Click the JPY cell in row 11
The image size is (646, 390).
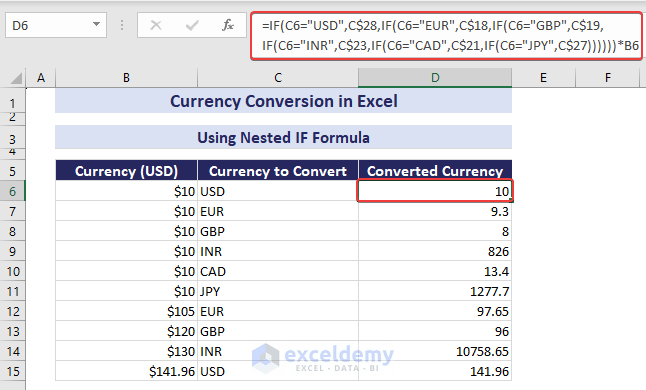point(278,291)
